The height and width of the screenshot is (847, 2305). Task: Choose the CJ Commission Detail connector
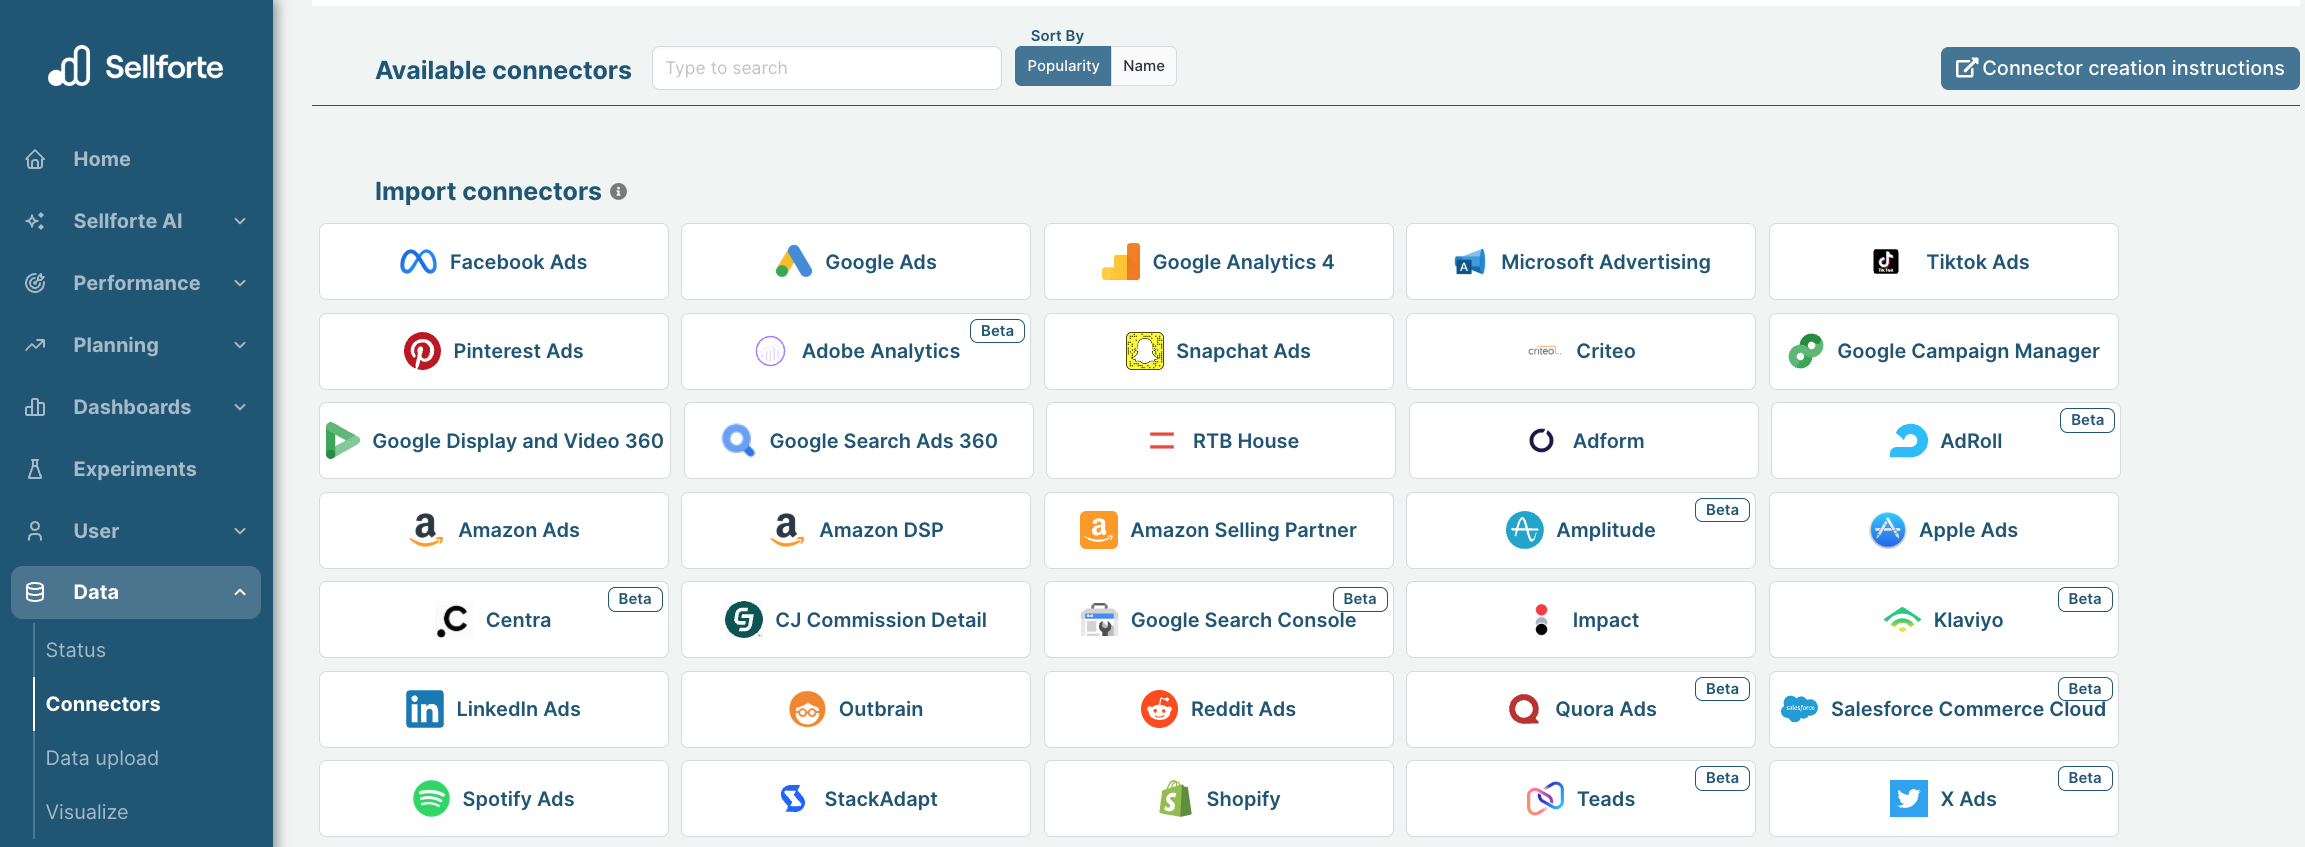856,620
